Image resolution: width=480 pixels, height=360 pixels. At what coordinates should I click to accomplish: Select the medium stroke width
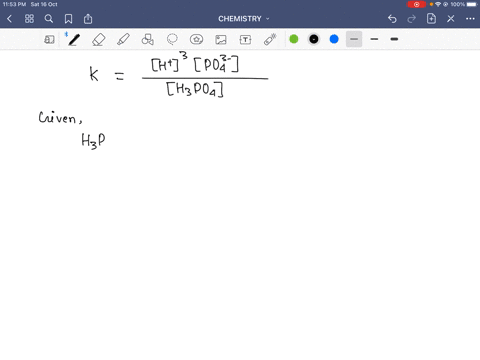click(x=374, y=39)
